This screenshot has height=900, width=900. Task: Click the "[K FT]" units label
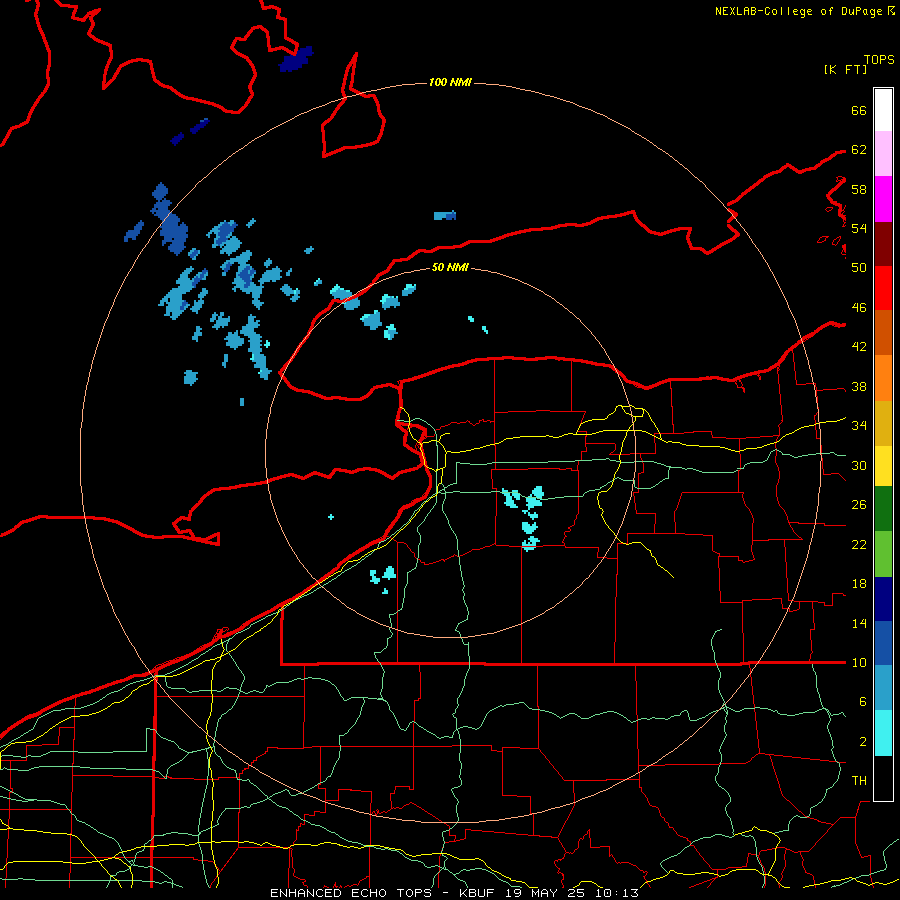tap(845, 69)
